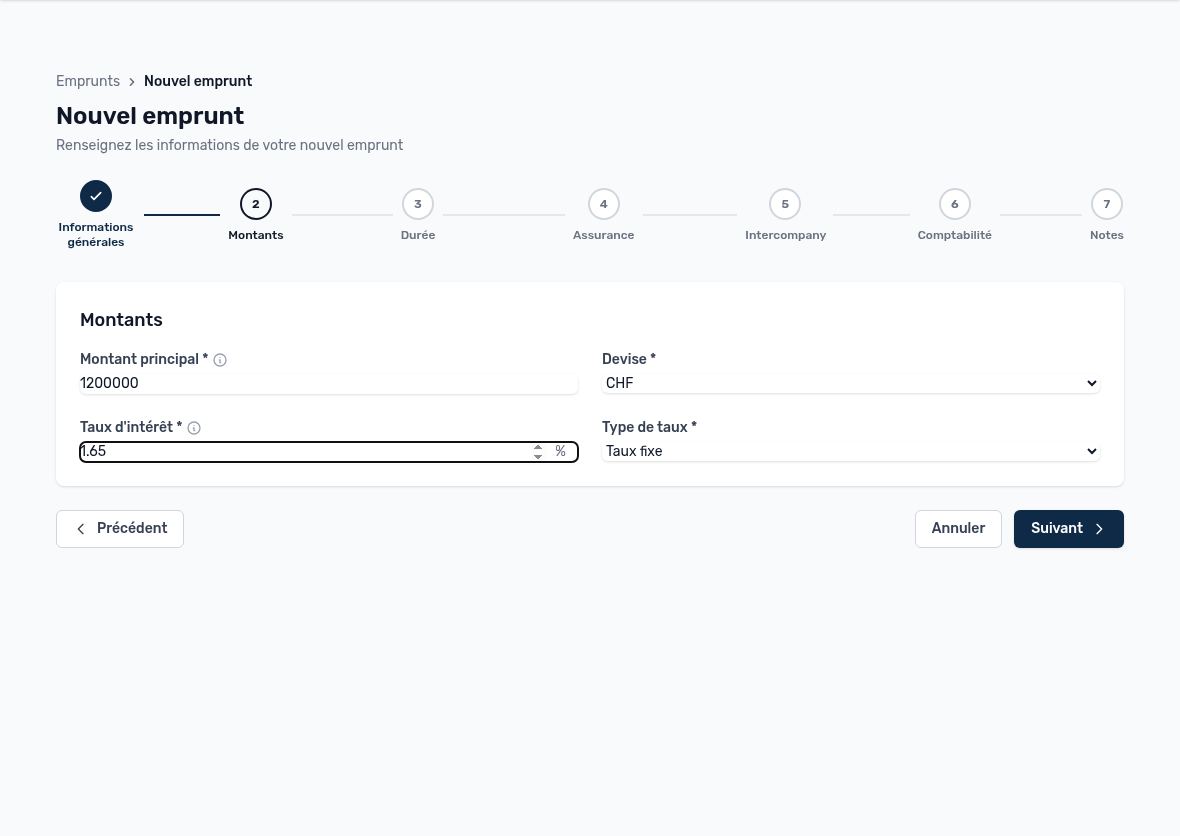The height and width of the screenshot is (836, 1180).
Task: Click the Montant principal input field
Action: tap(329, 383)
